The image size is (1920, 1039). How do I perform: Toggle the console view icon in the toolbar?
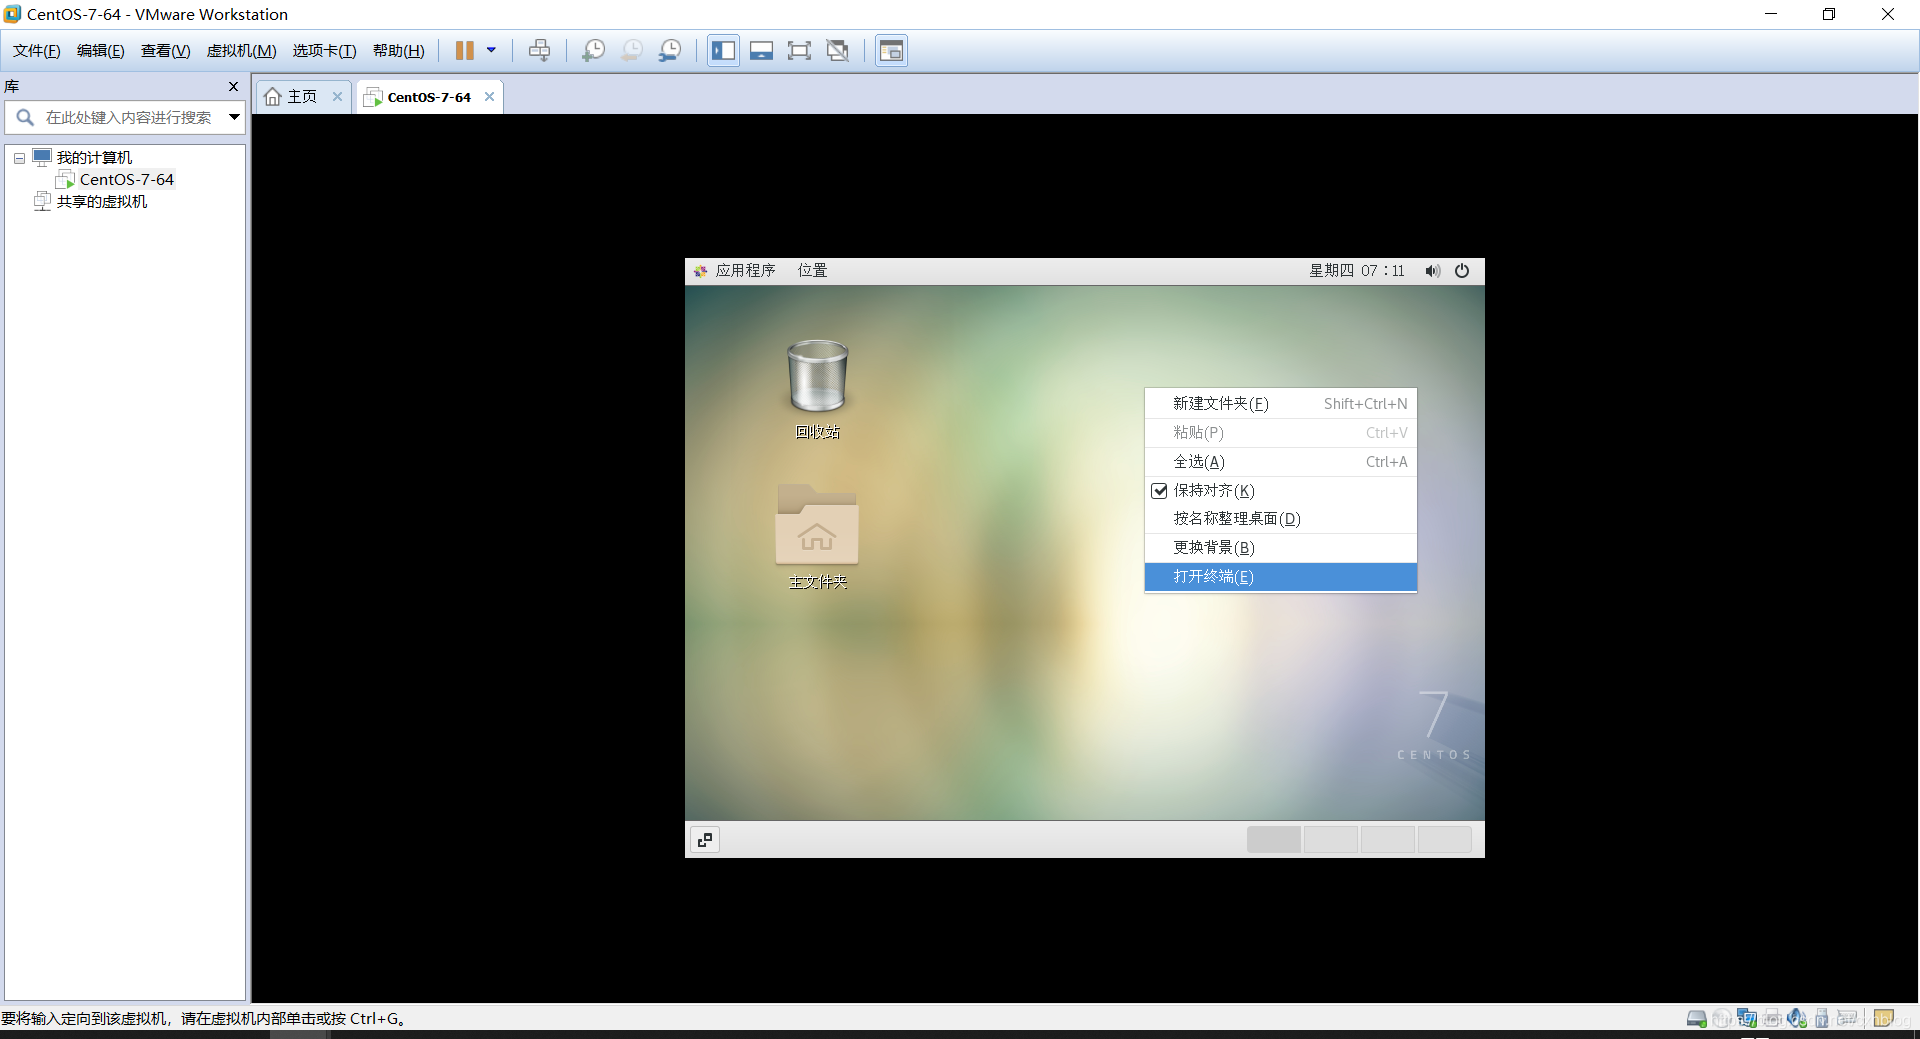tap(891, 50)
